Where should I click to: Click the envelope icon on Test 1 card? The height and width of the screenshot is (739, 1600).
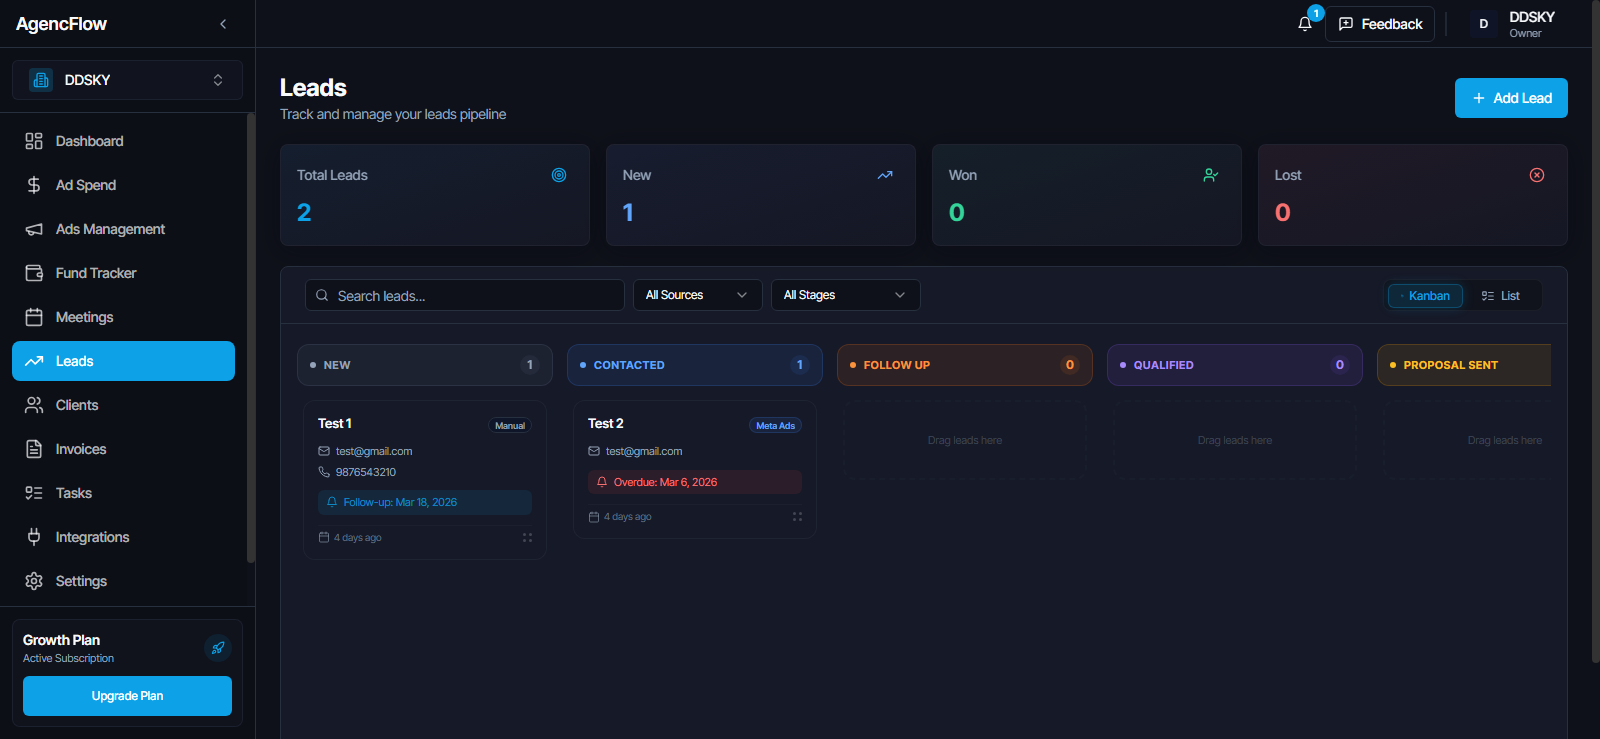pos(324,451)
